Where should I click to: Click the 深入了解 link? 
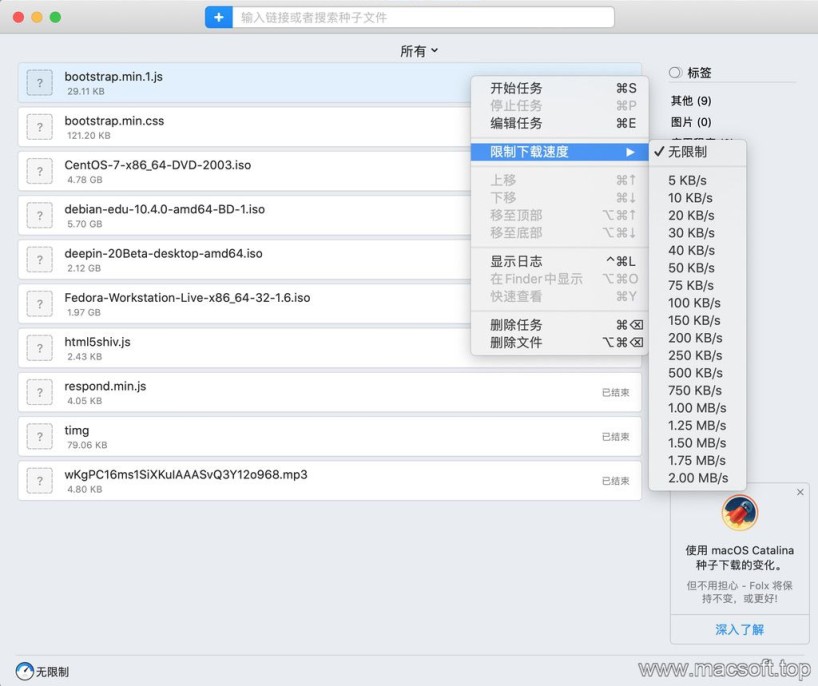(739, 630)
